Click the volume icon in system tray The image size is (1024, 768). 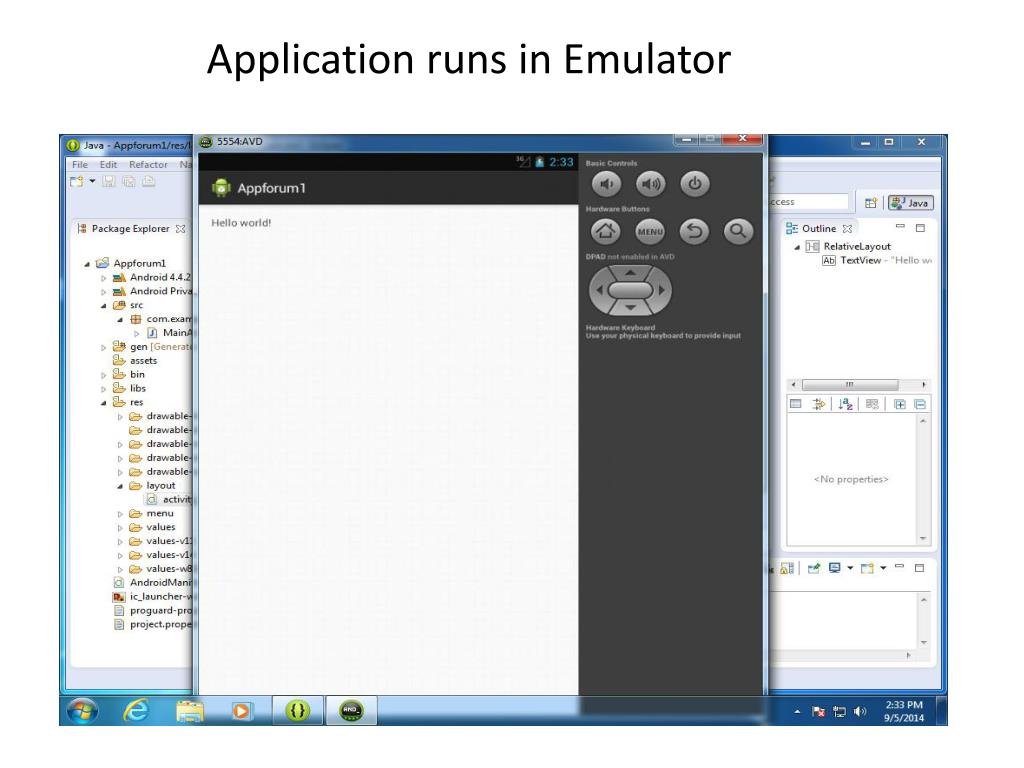(x=859, y=712)
